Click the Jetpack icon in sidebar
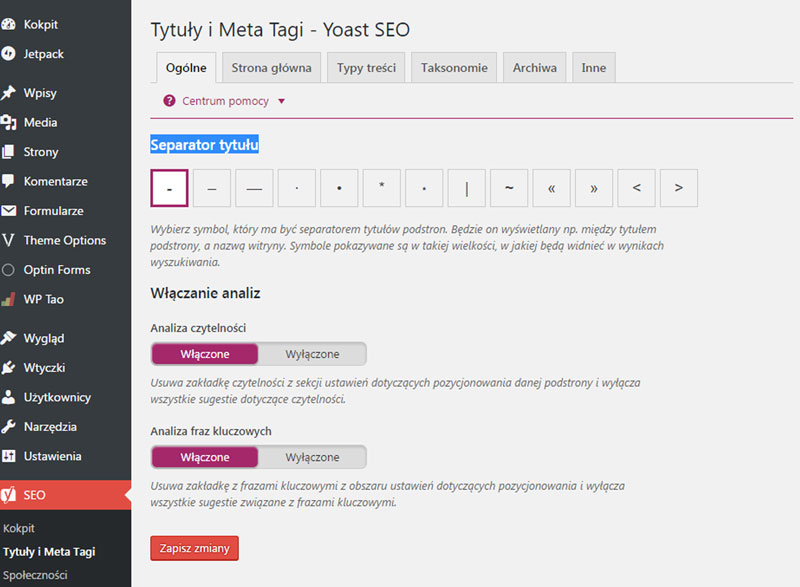 (x=8, y=54)
